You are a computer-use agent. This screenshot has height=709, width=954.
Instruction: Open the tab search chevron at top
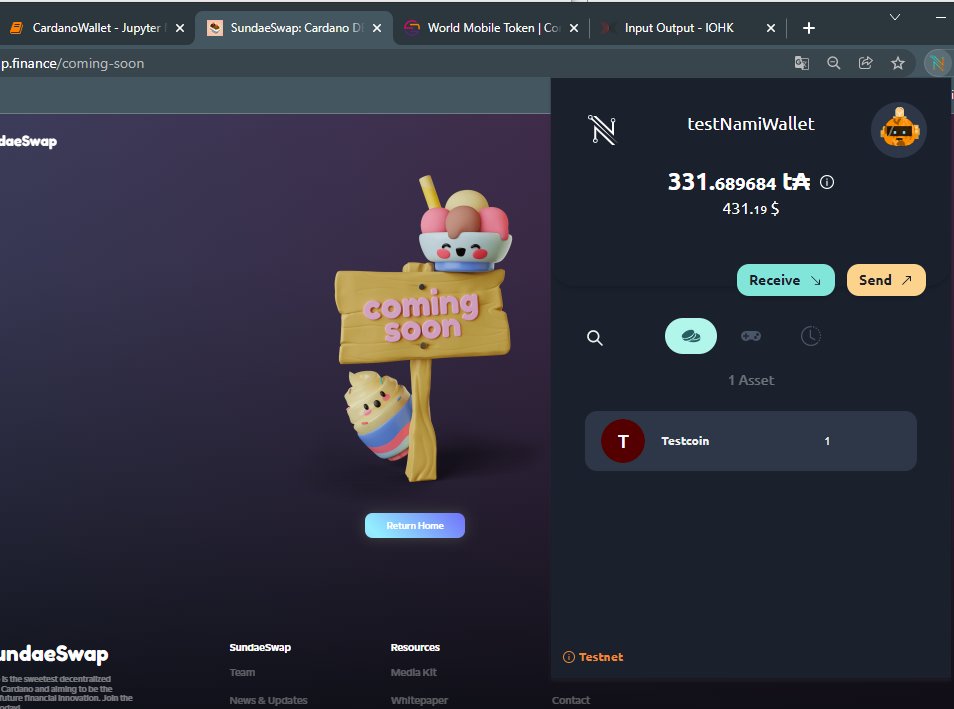[x=894, y=17]
